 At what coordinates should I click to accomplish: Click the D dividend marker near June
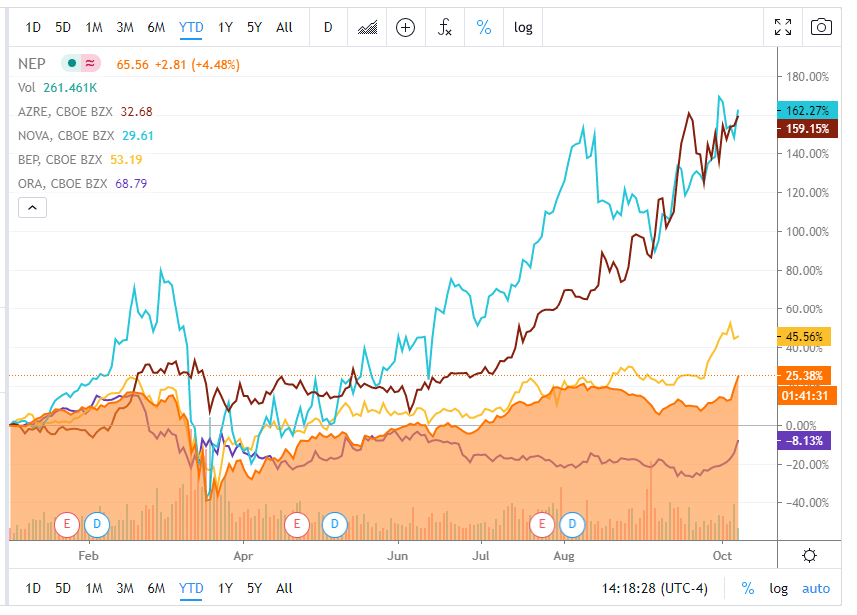click(x=334, y=524)
